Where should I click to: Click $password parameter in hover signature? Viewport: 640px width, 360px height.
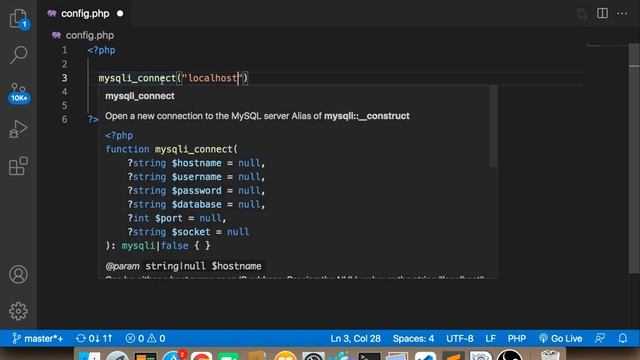point(196,191)
